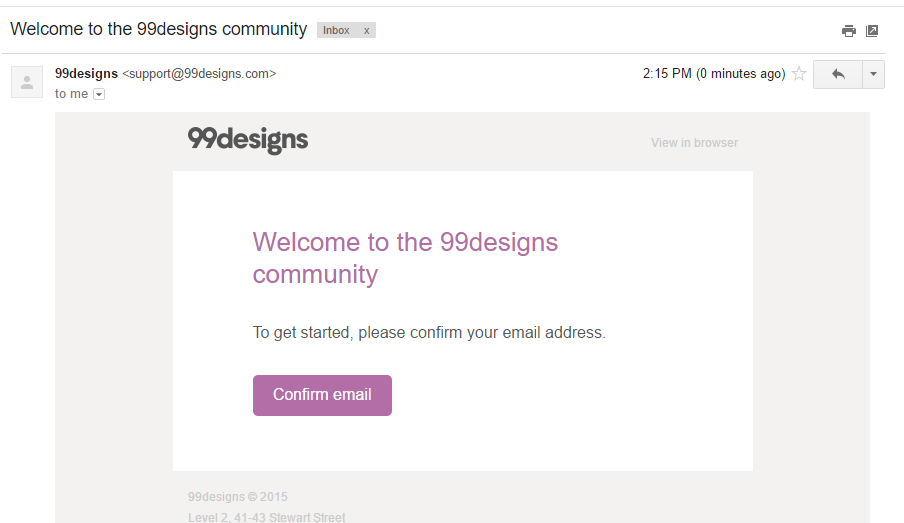Click the purple welcome heading text
This screenshot has width=904, height=523.
tap(405, 258)
